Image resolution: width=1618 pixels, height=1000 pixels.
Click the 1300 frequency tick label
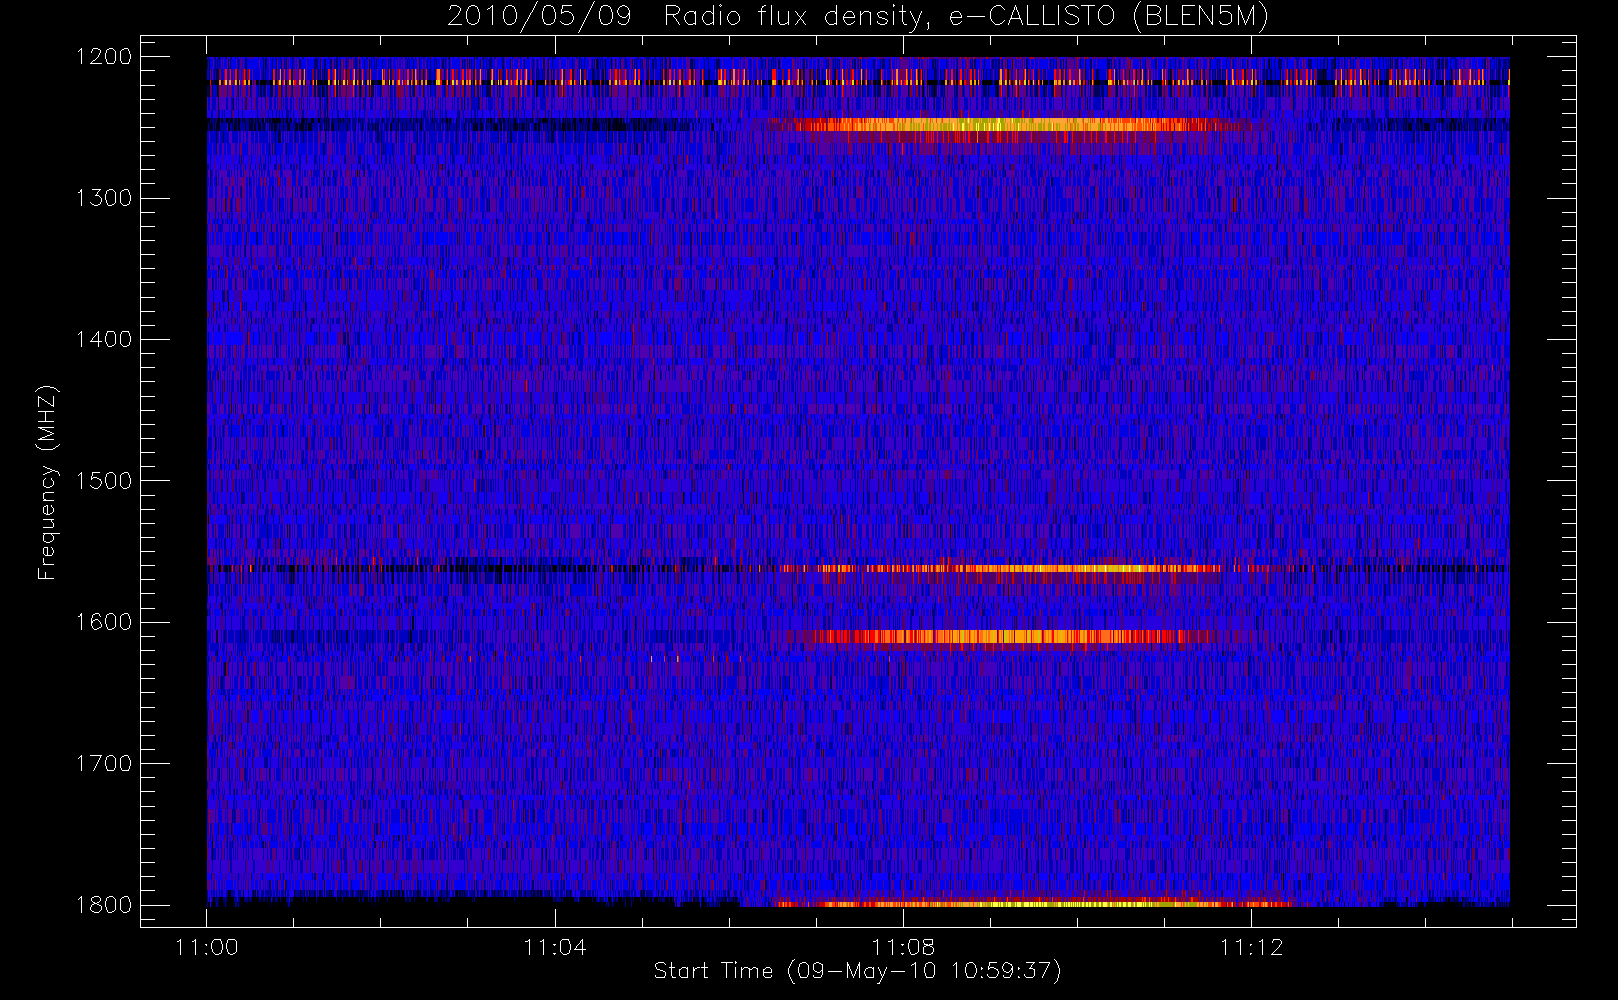click(x=104, y=198)
